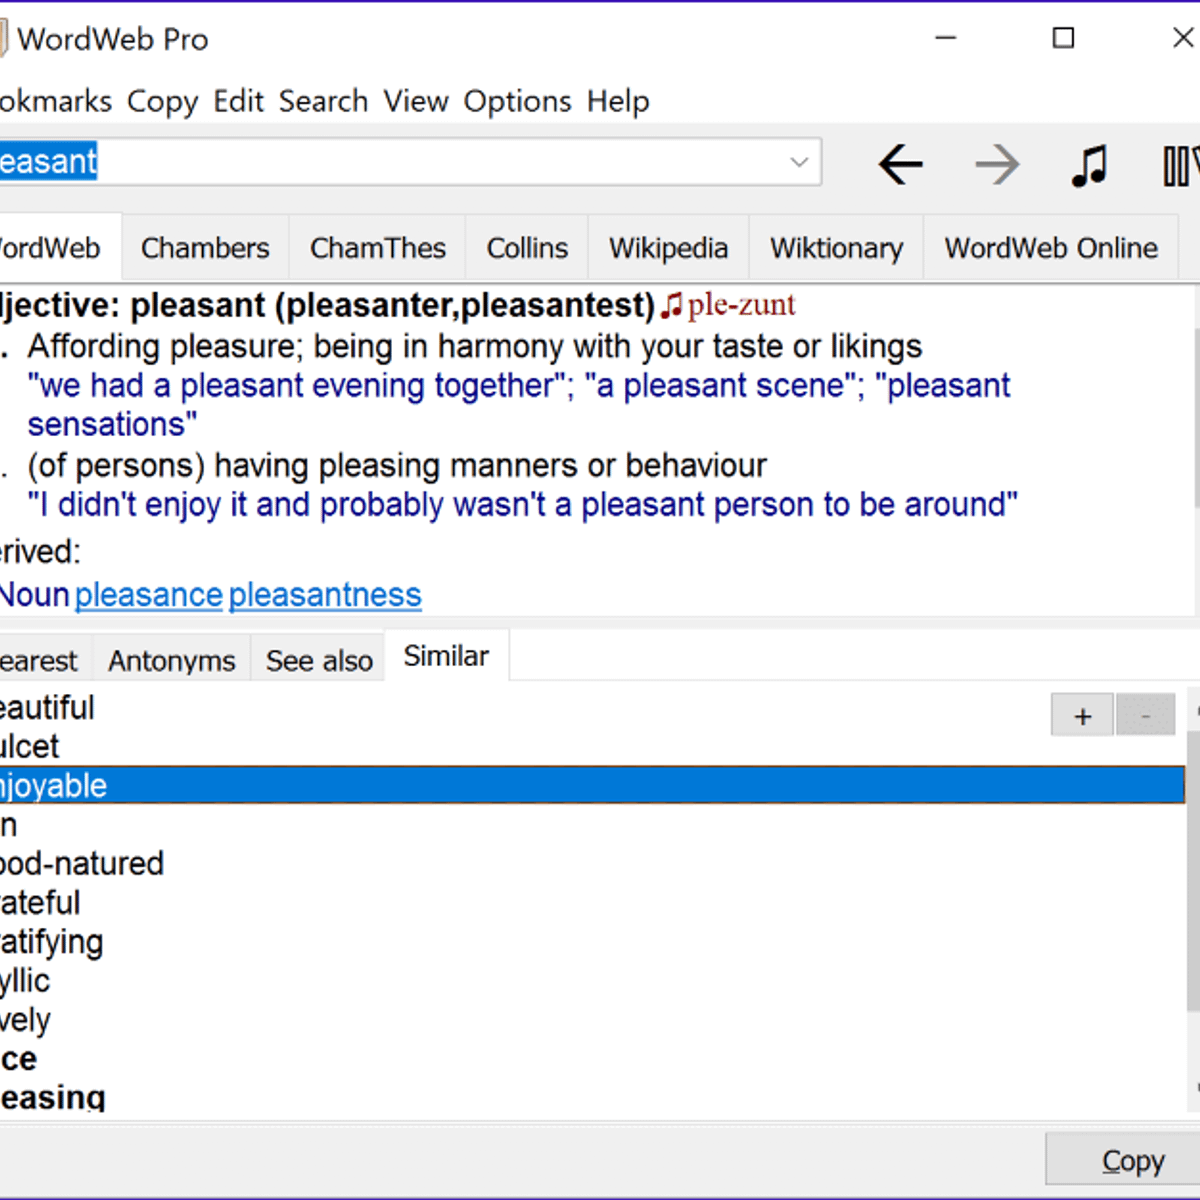
Task: Select 'fun' in the similar list
Action: click(x=592, y=825)
